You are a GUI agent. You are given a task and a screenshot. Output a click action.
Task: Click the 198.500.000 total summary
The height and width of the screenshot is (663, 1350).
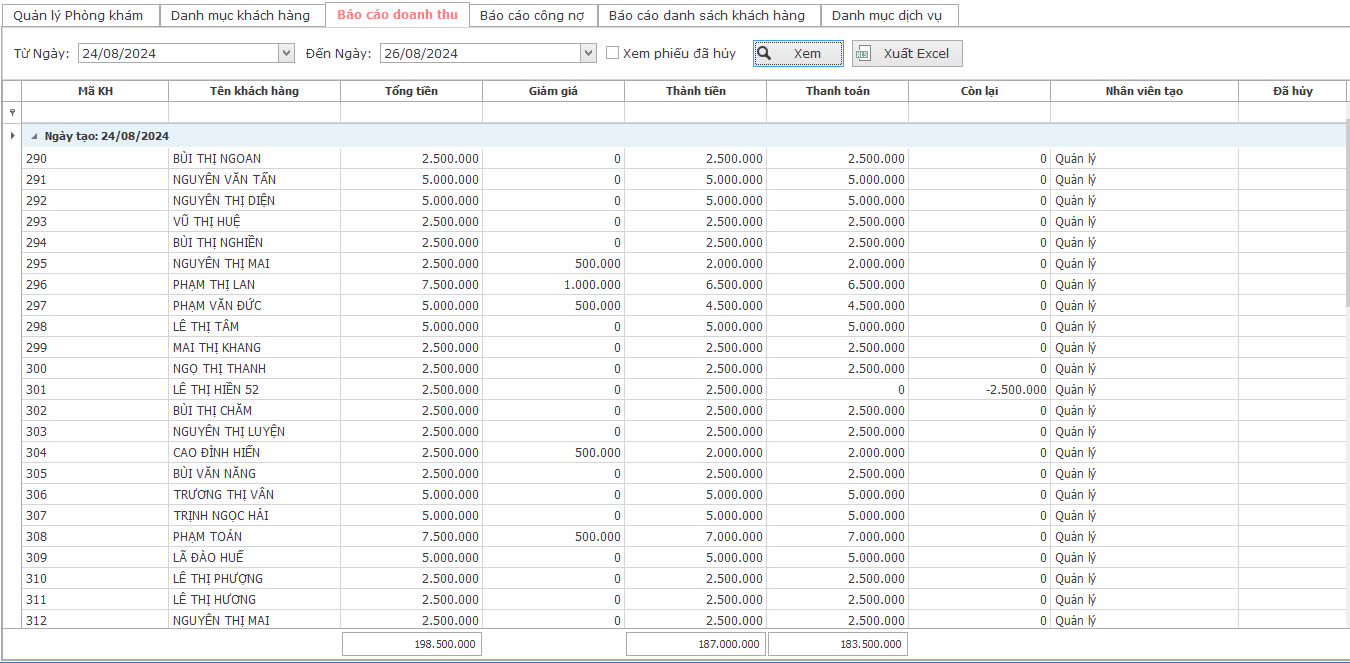coord(412,644)
